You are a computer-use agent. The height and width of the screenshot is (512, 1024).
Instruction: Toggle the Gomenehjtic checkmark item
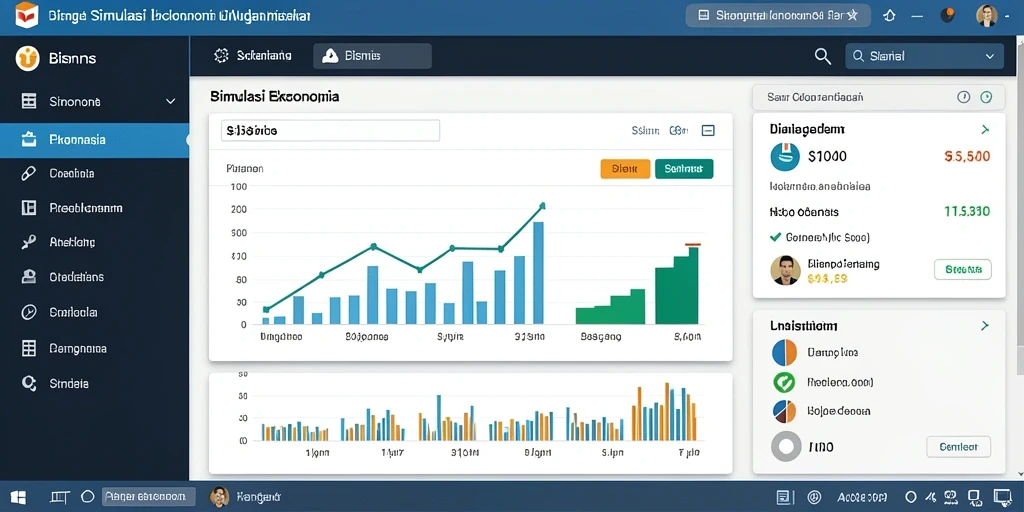click(x=820, y=237)
